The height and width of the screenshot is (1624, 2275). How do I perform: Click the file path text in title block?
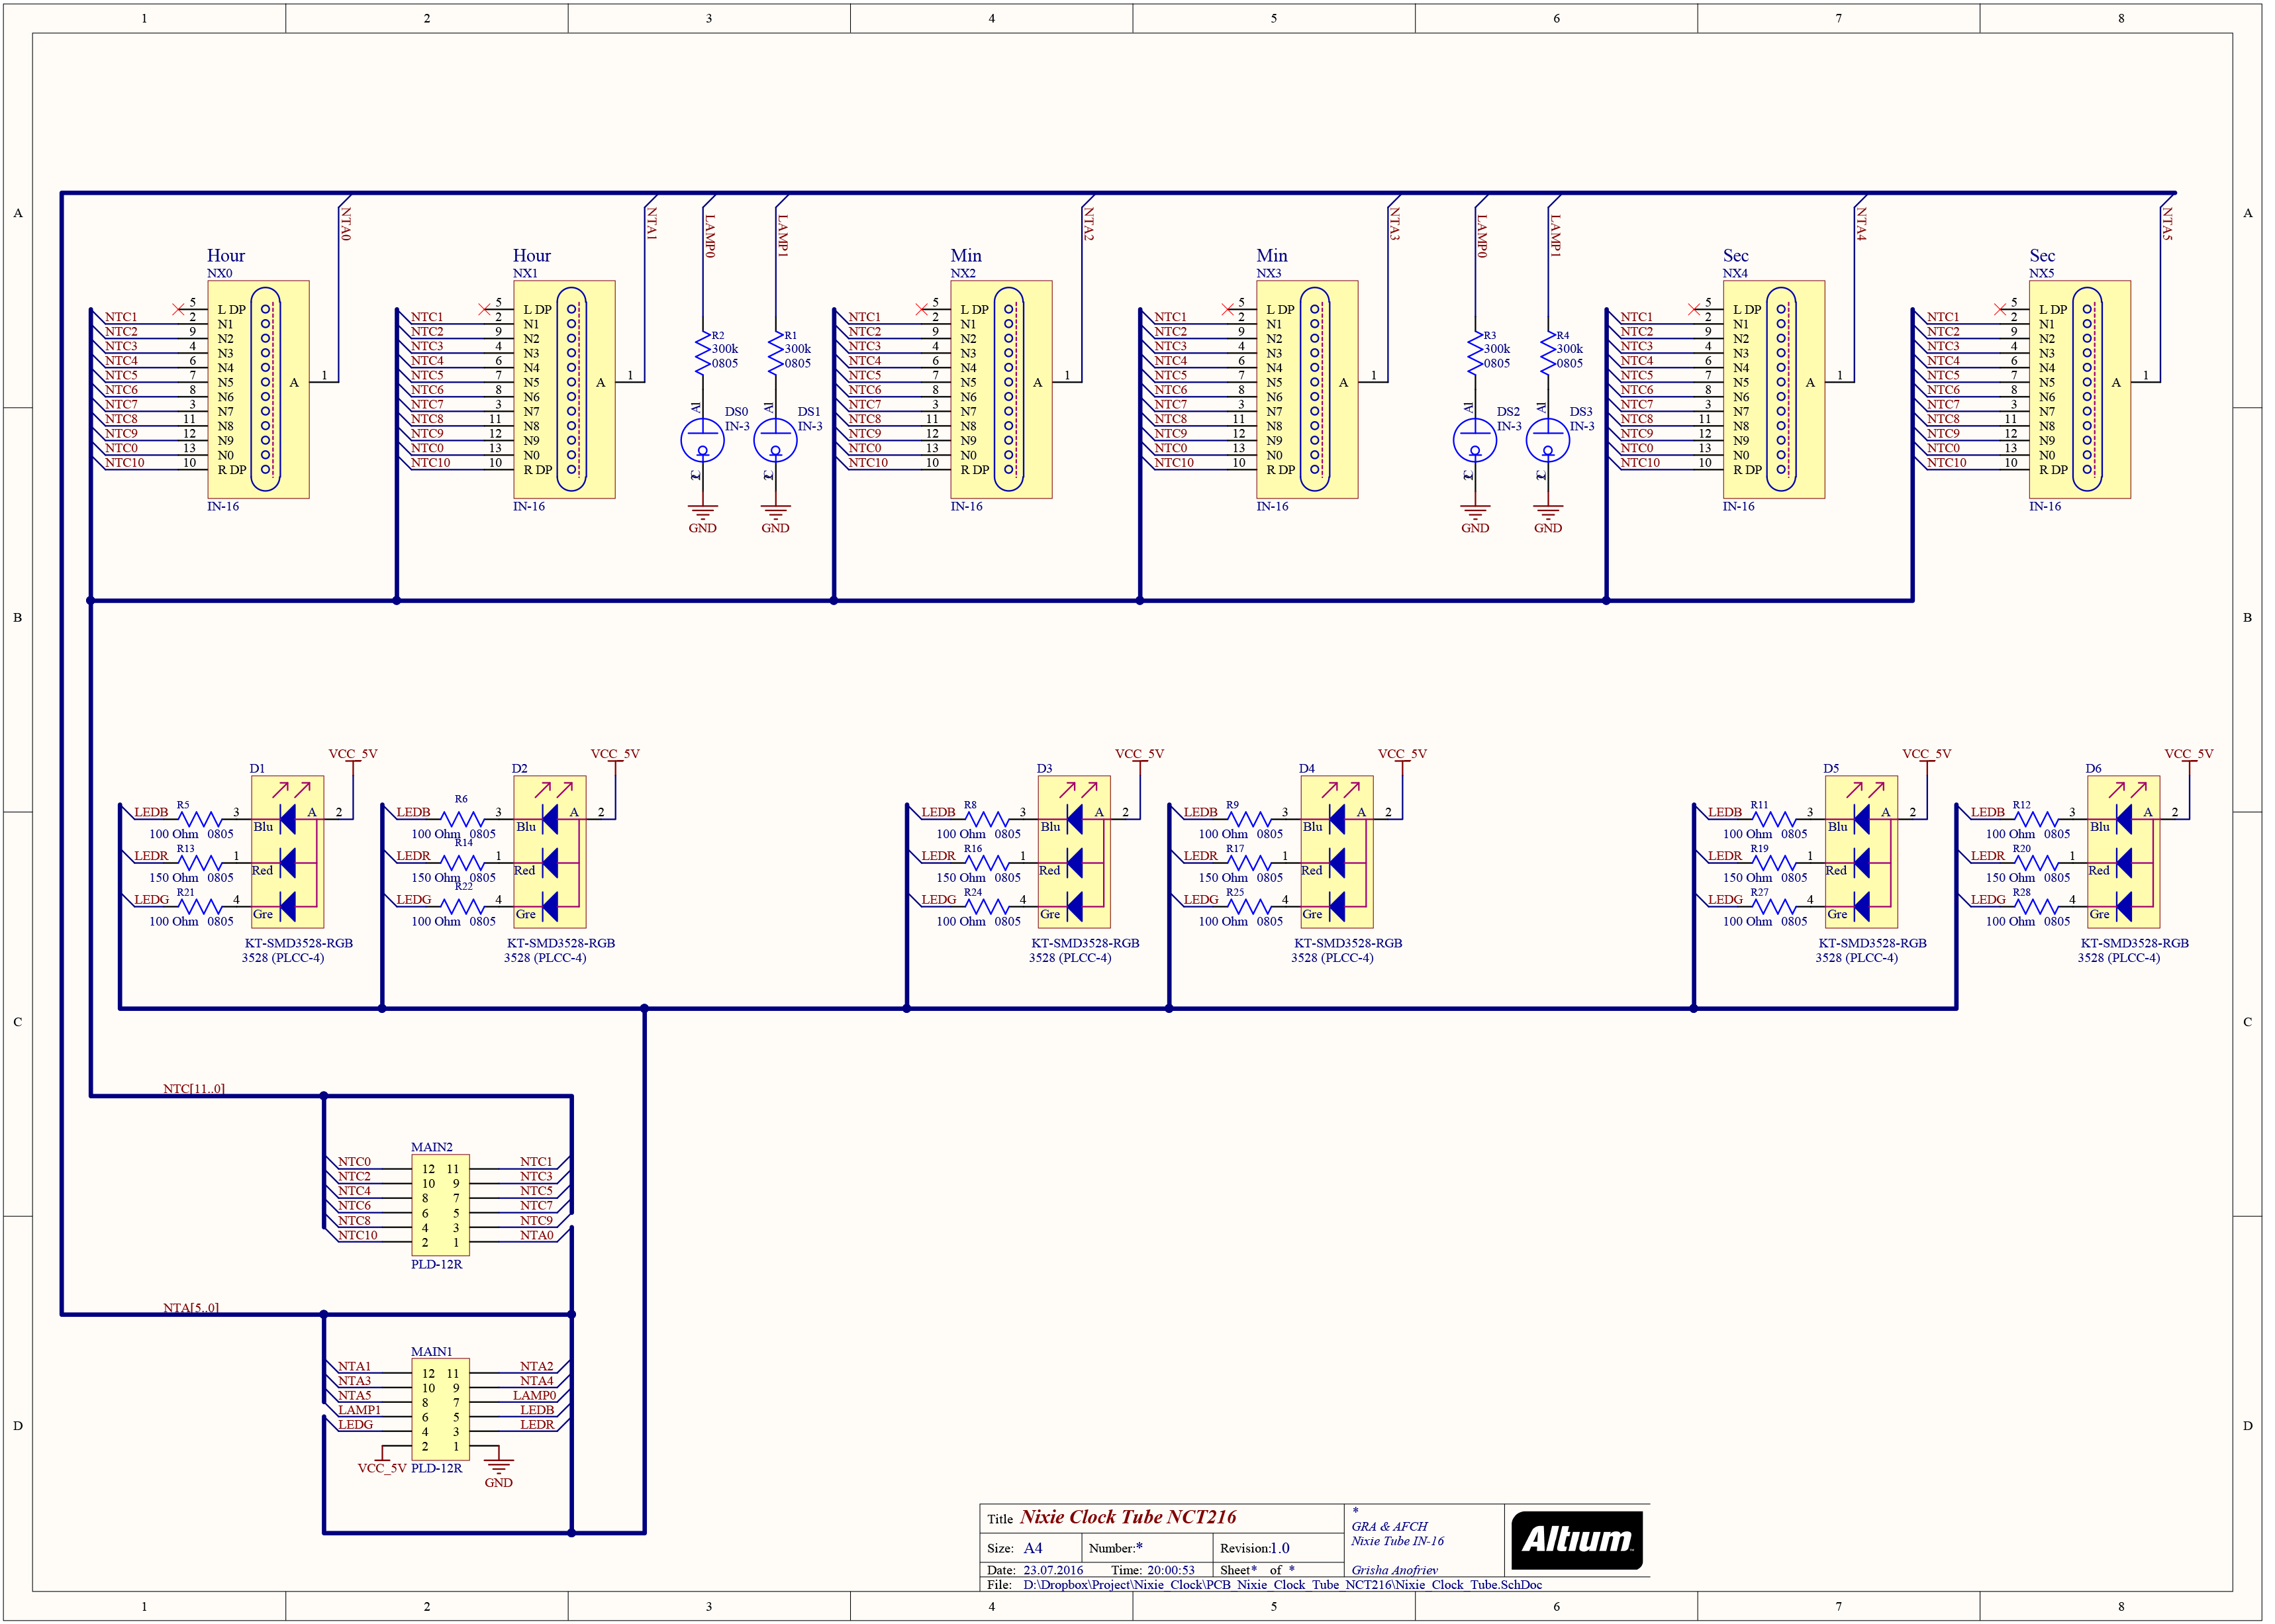[1282, 1584]
